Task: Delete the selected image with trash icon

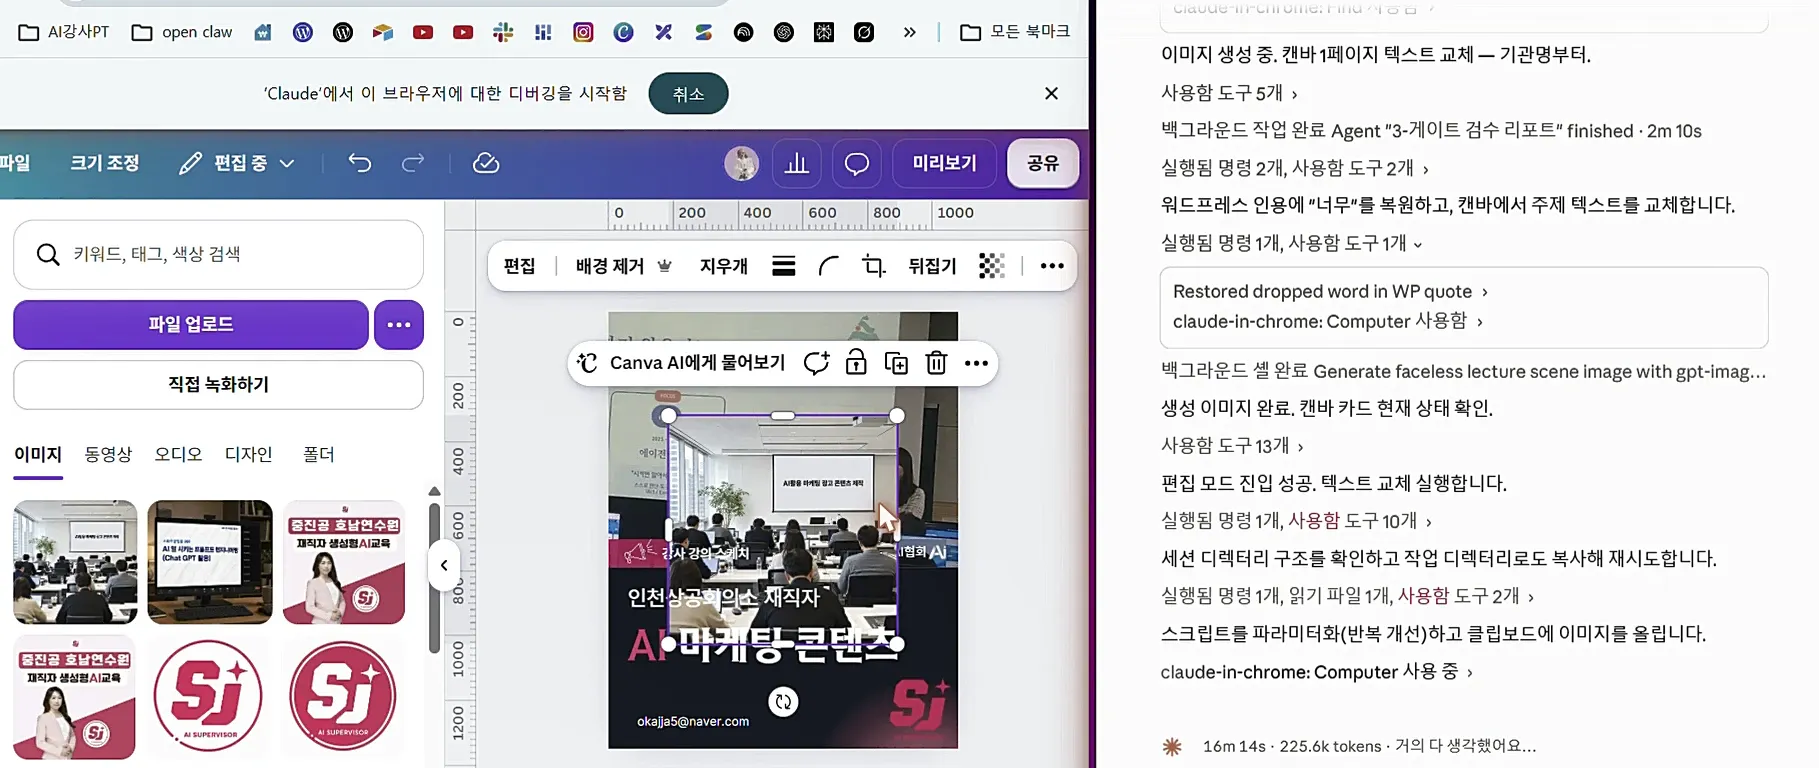Action: pyautogui.click(x=936, y=363)
